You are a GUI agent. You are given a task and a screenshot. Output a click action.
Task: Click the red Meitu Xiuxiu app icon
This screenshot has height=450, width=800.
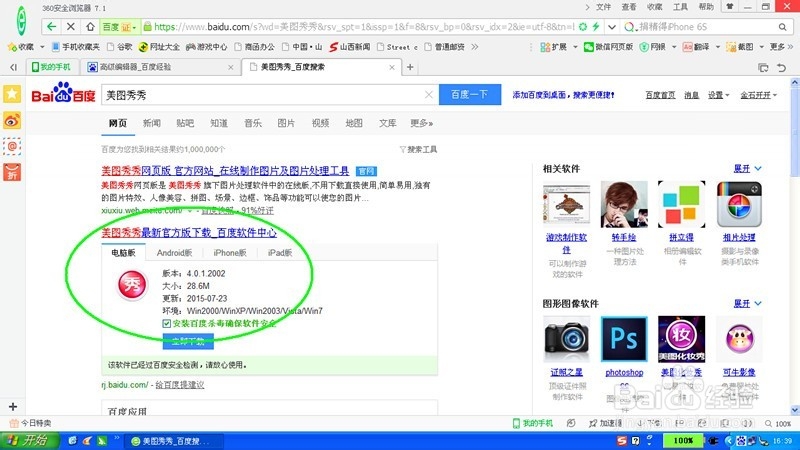click(132, 285)
